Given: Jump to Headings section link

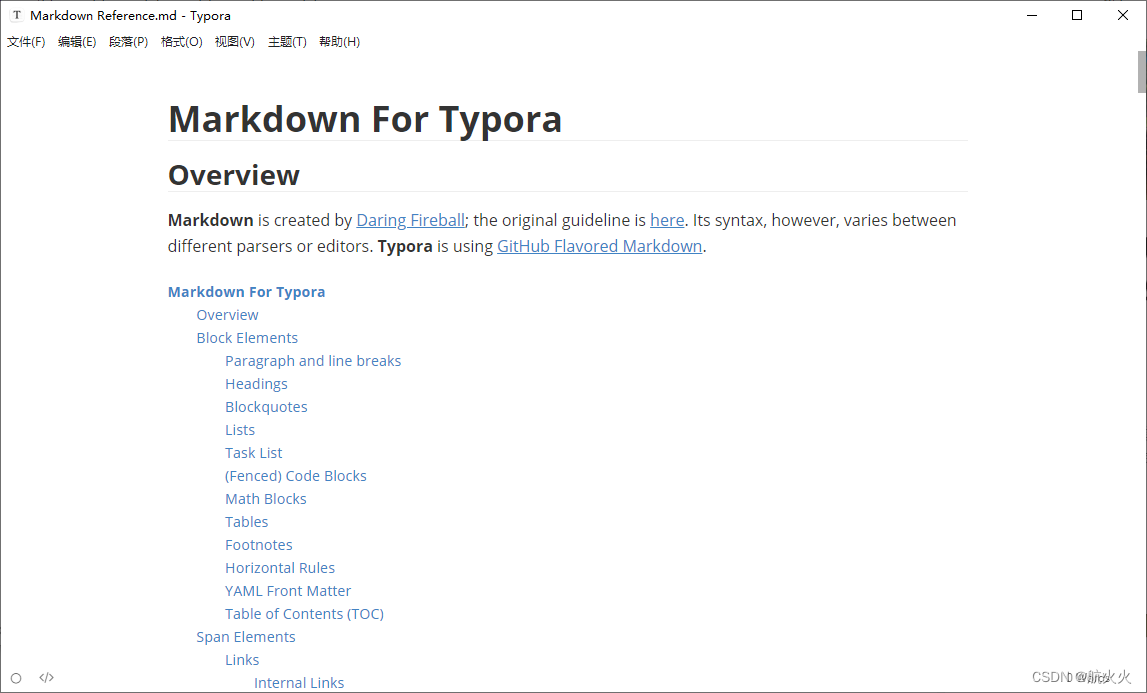Looking at the screenshot, I should (256, 384).
